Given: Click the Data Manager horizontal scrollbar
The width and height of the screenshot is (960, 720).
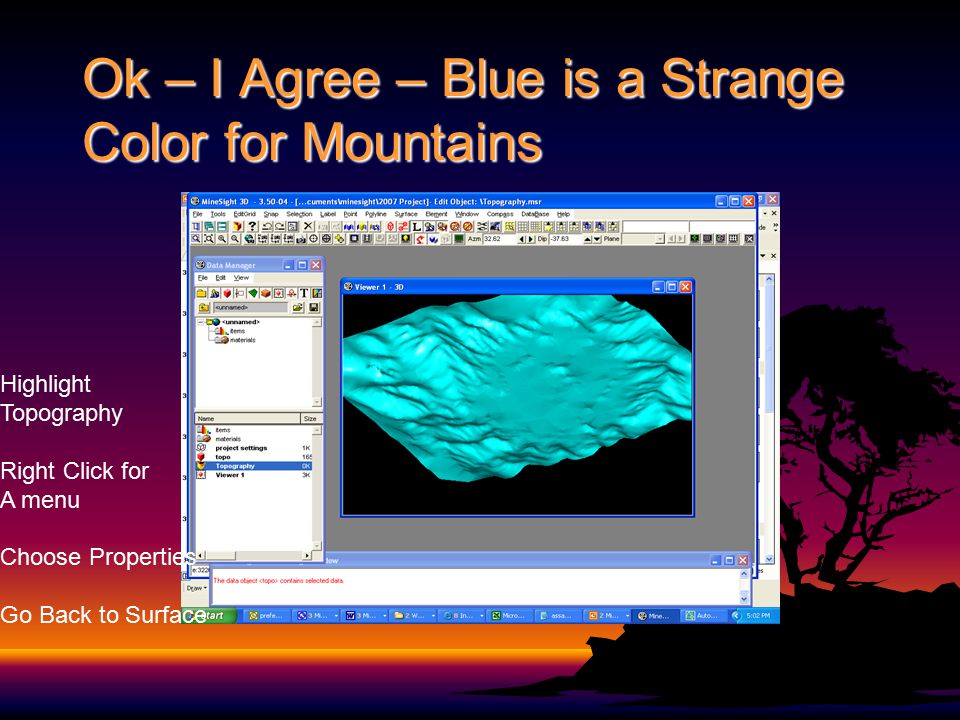Looking at the screenshot, I should pyautogui.click(x=253, y=555).
